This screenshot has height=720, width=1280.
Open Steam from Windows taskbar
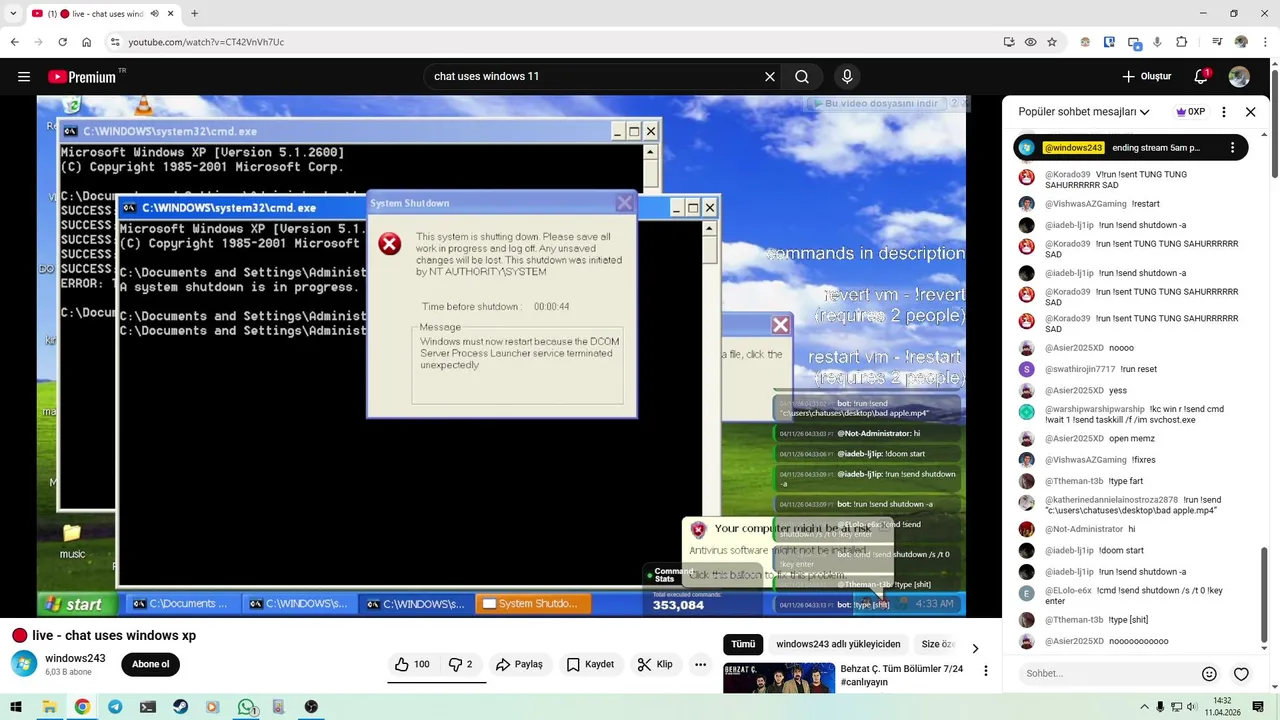[180, 707]
